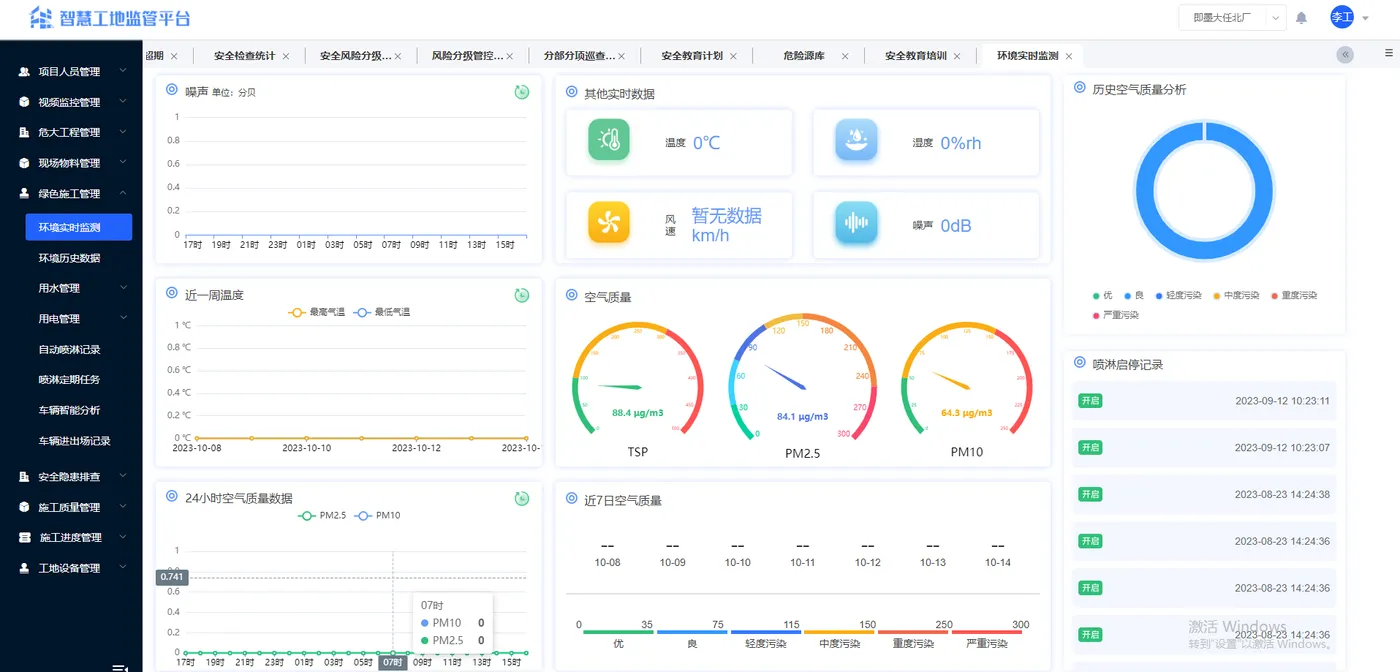Open 自动喷淋记录 in the sidebar
The height and width of the screenshot is (672, 1400).
tap(69, 349)
